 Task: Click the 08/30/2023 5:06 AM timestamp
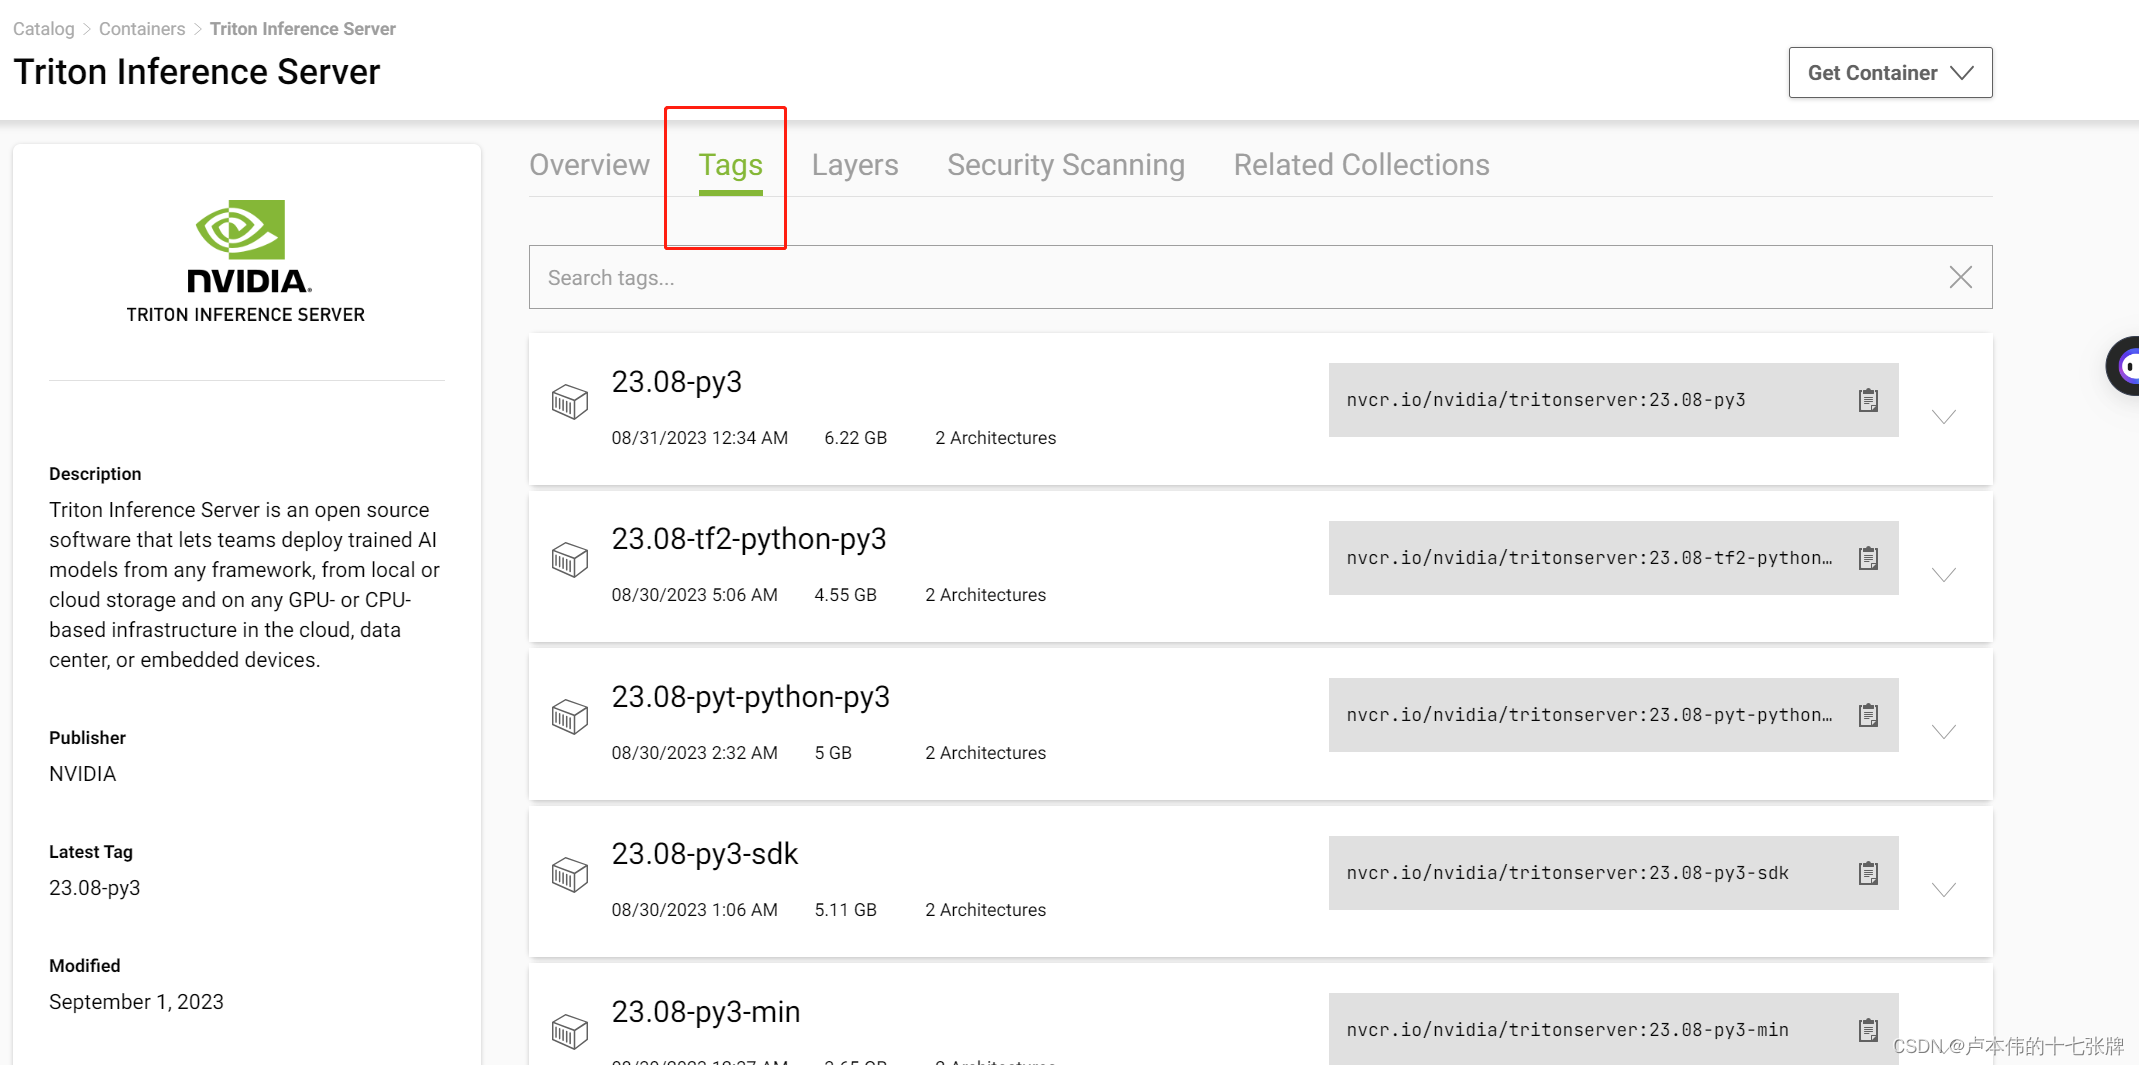pyautogui.click(x=695, y=595)
